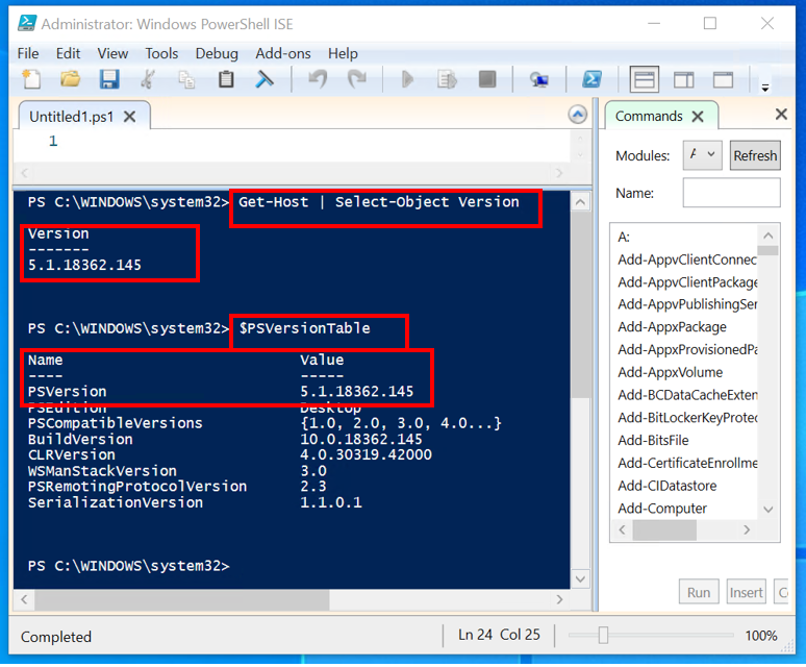Select Add-BitLockerKeyProtector in command list
The height and width of the screenshot is (667, 806).
click(687, 417)
